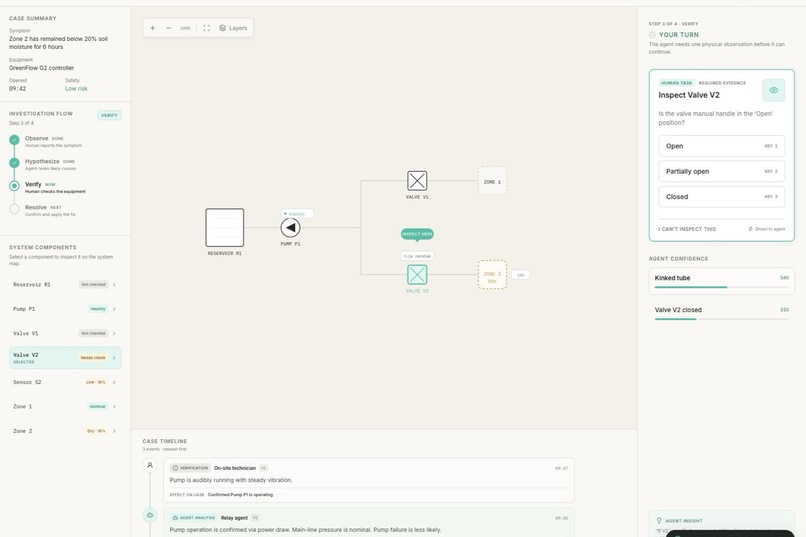Click the Verify badge in Investigation Flow

coord(109,115)
